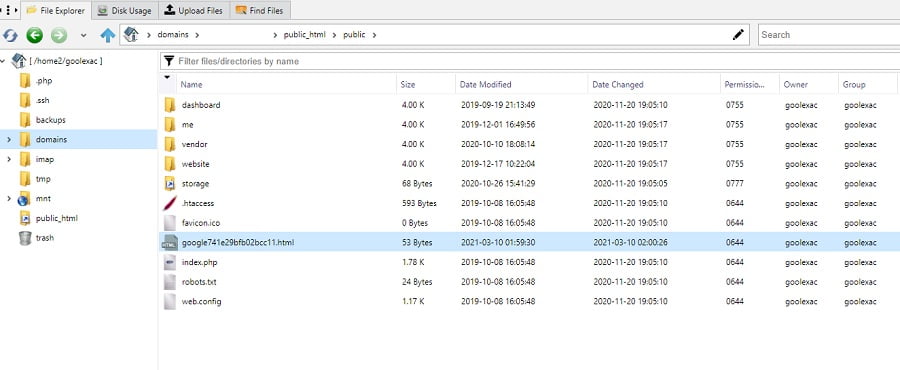Switch to the File Explorer tab
Screen dimensions: 900x370
(x=56, y=10)
